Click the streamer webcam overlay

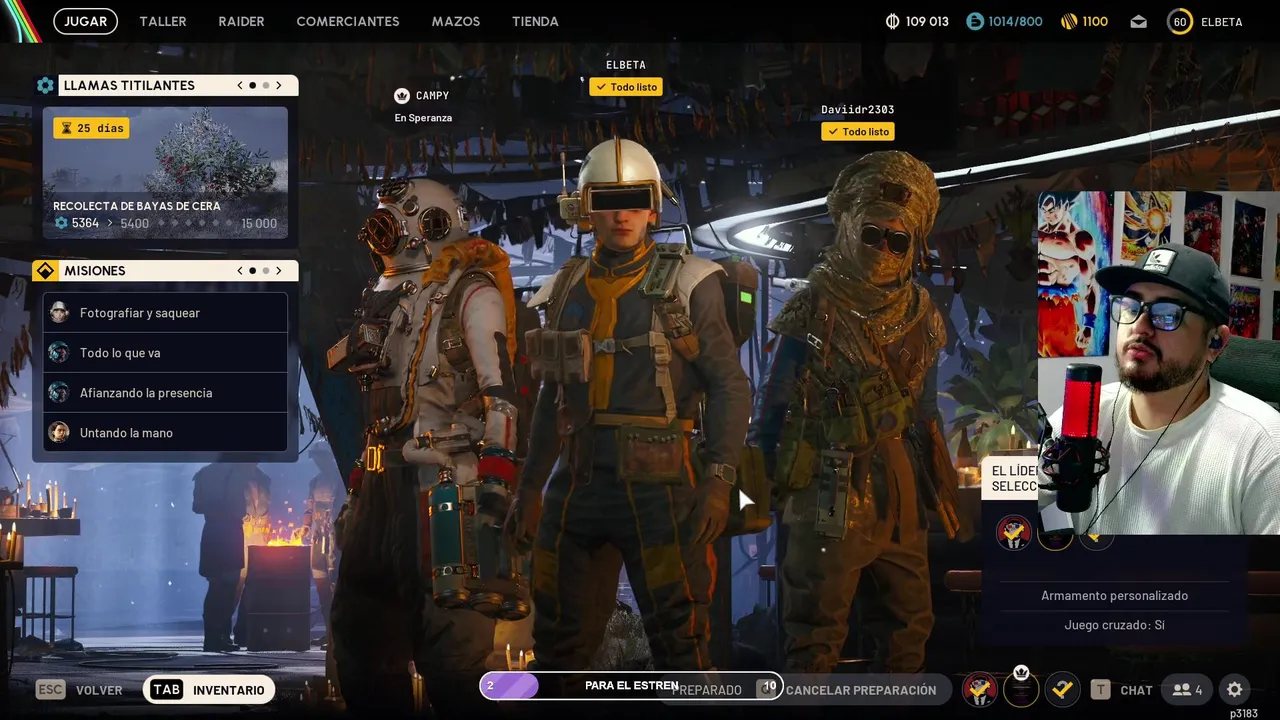click(1159, 362)
